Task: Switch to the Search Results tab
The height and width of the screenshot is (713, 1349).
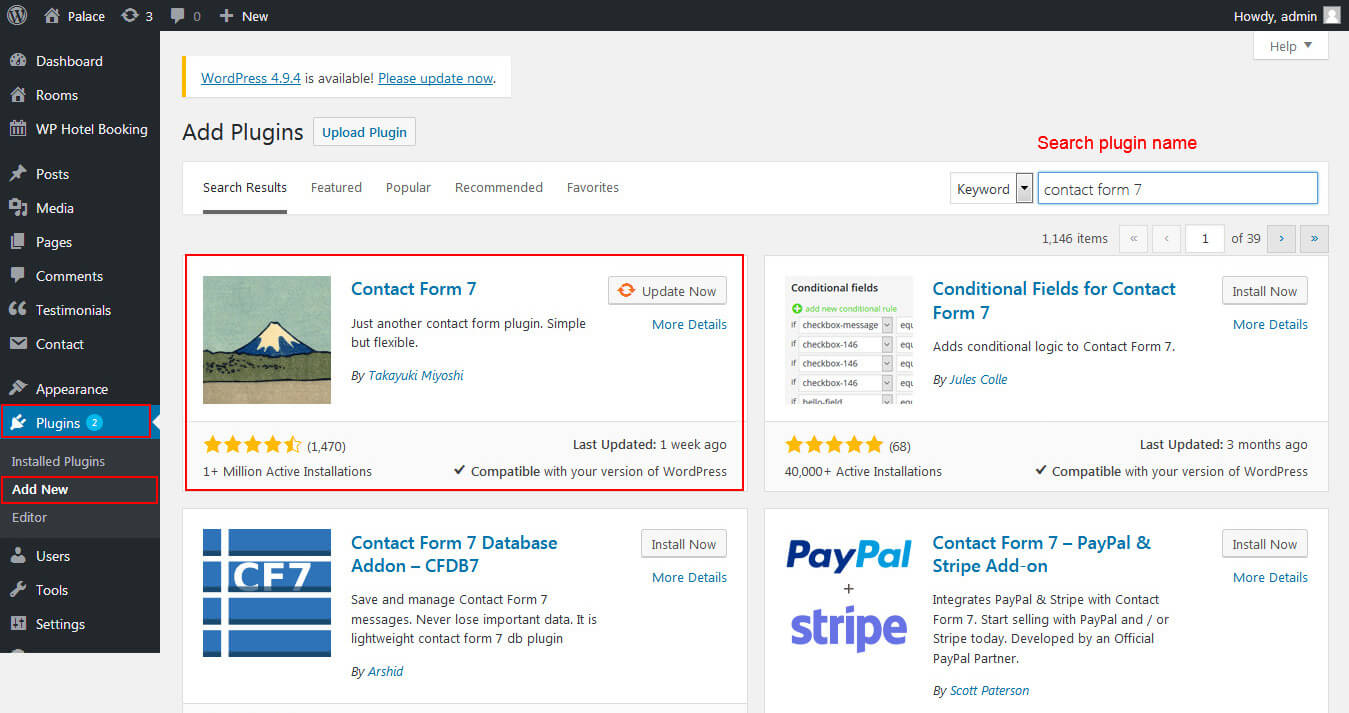Action: coord(245,188)
